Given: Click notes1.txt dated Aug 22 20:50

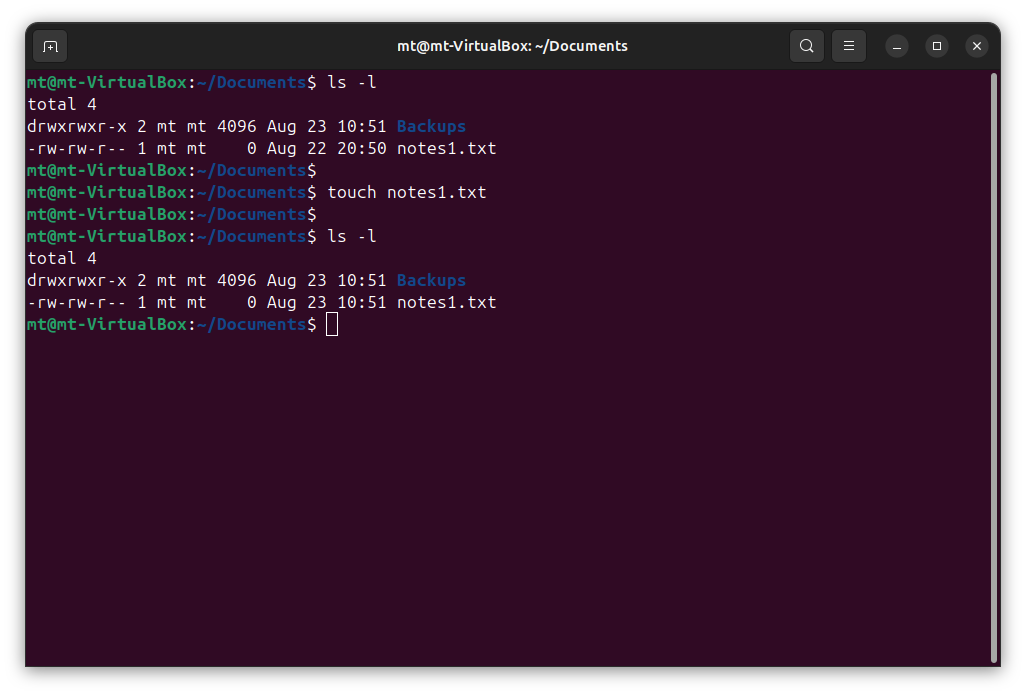Looking at the screenshot, I should point(446,148).
